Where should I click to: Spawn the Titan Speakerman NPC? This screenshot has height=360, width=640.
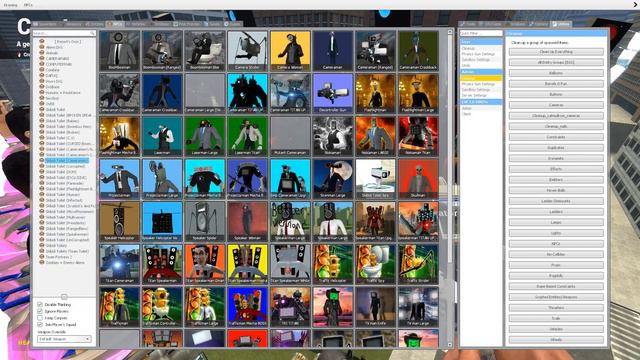(162, 264)
